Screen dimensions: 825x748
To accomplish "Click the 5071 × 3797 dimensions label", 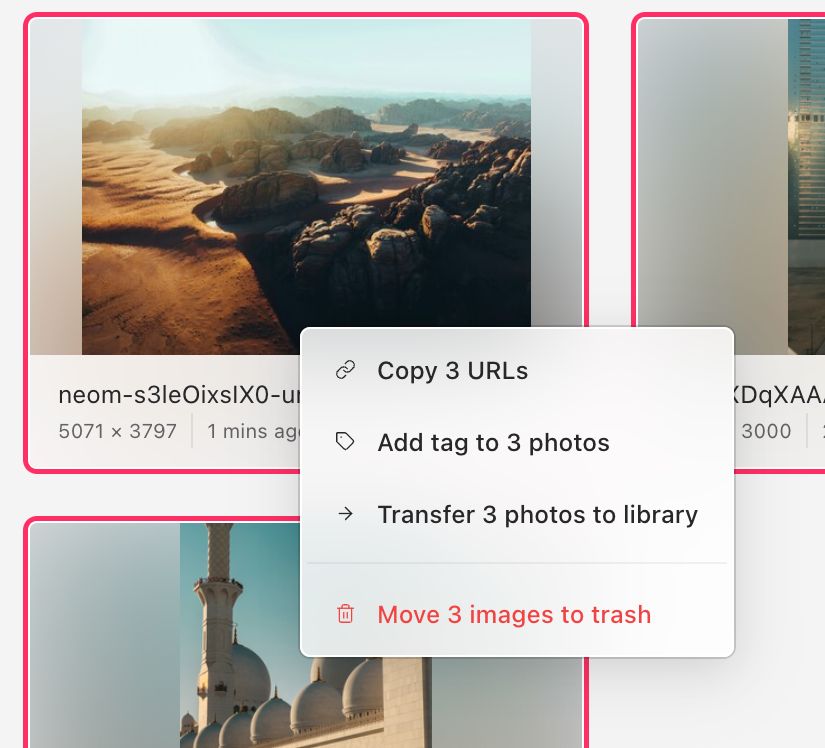I will [118, 431].
